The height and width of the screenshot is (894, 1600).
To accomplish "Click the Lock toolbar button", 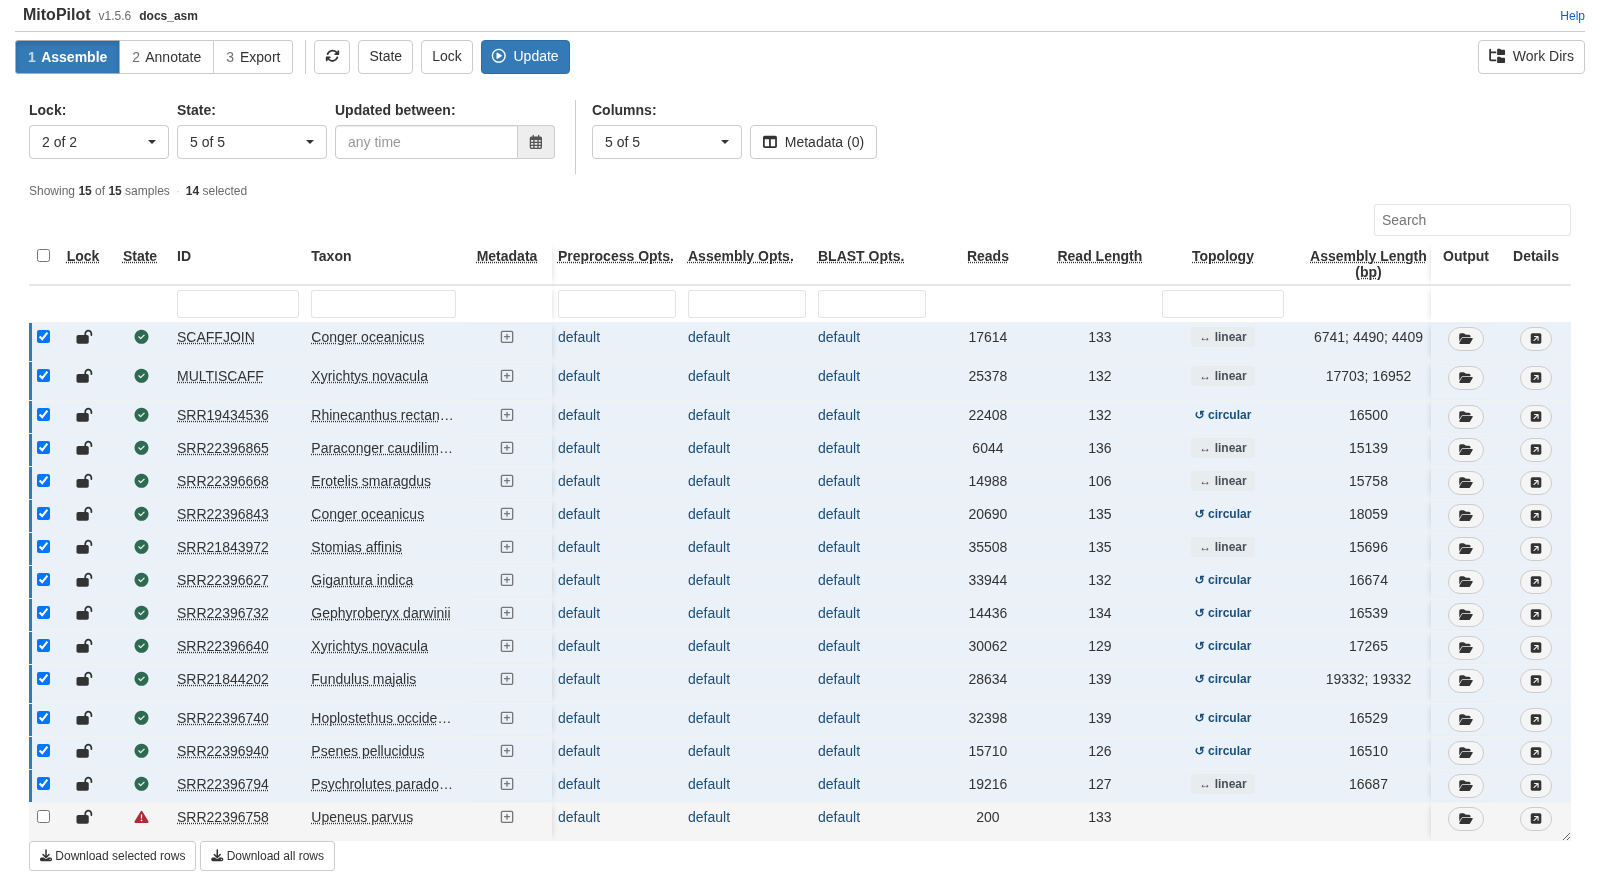I will 447,57.
